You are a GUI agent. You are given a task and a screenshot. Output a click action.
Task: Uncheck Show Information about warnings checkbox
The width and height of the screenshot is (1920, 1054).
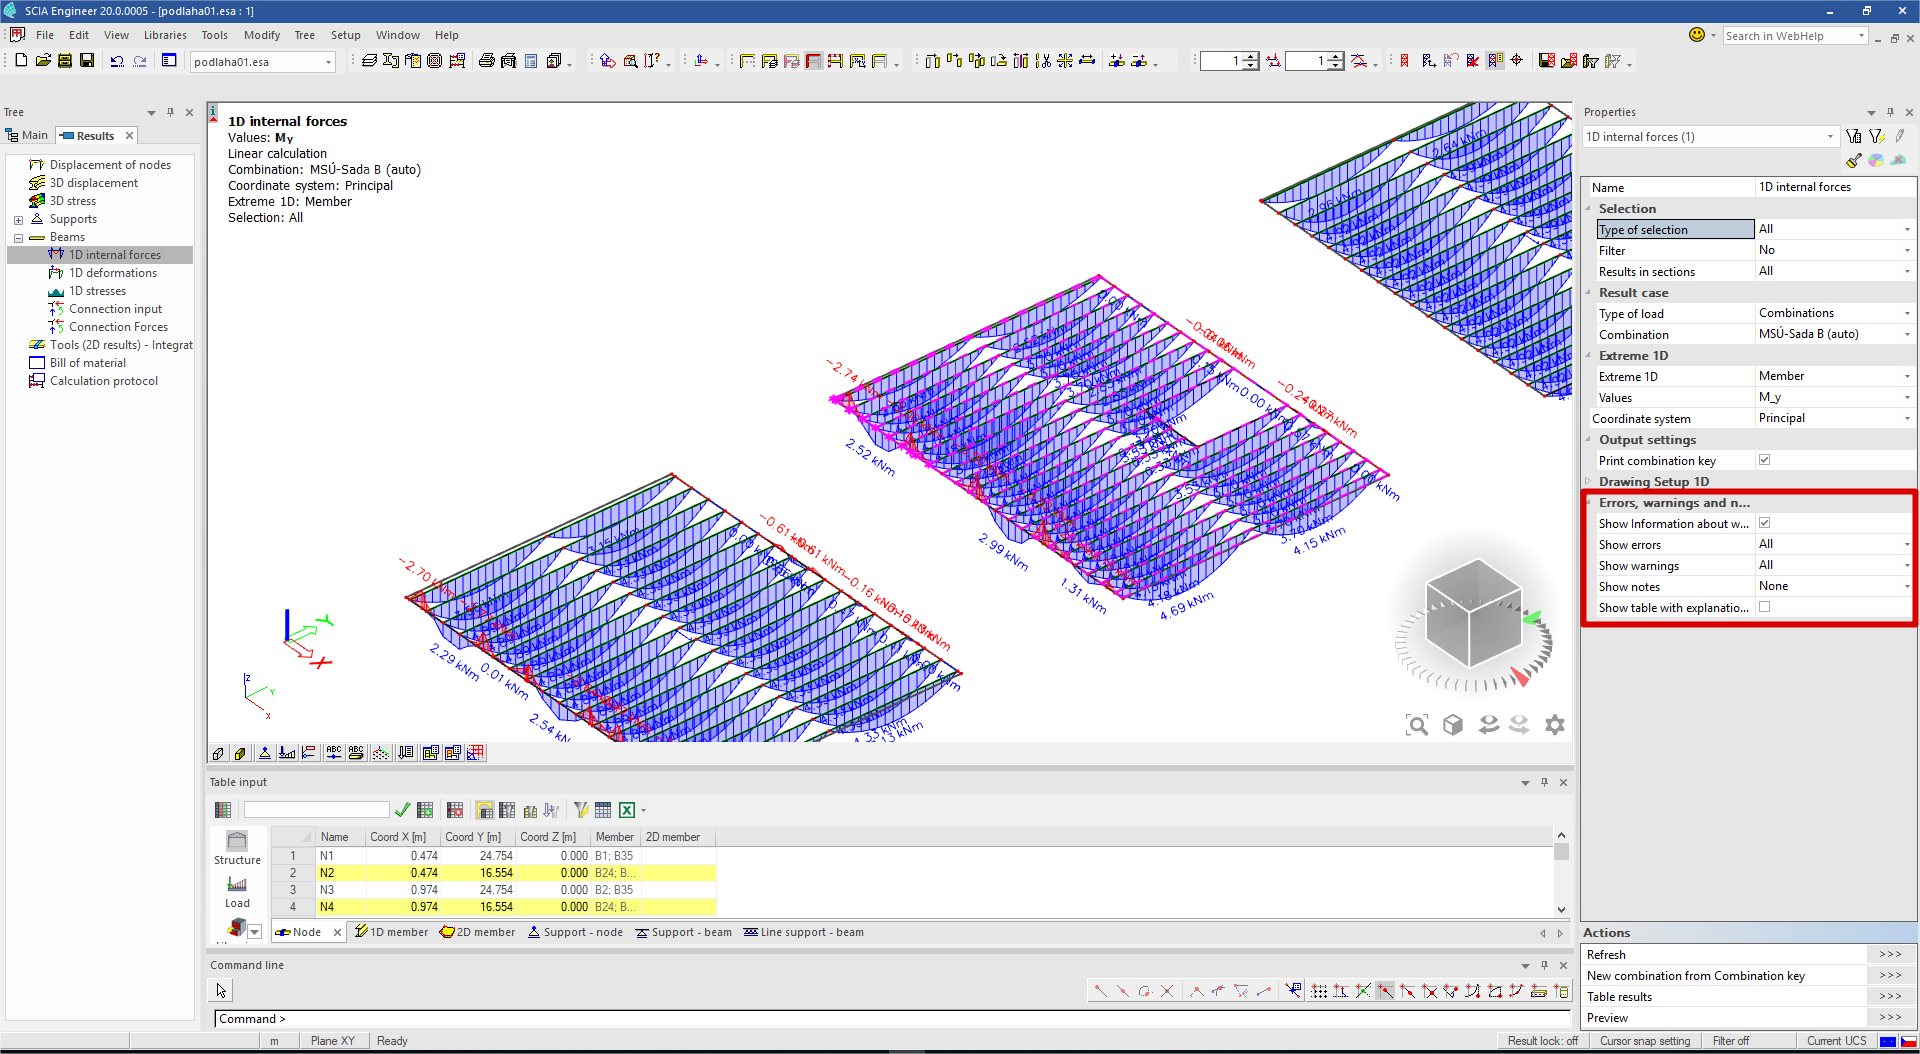[1764, 523]
